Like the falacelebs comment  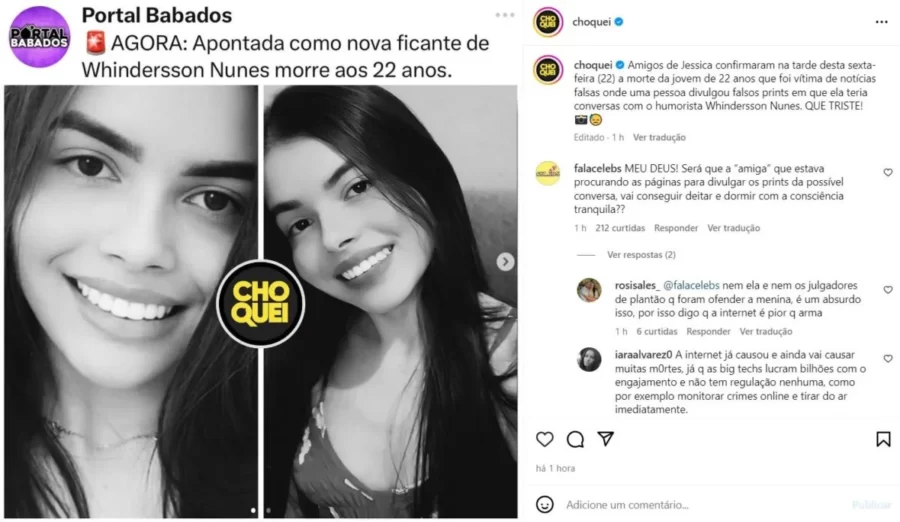click(x=888, y=172)
